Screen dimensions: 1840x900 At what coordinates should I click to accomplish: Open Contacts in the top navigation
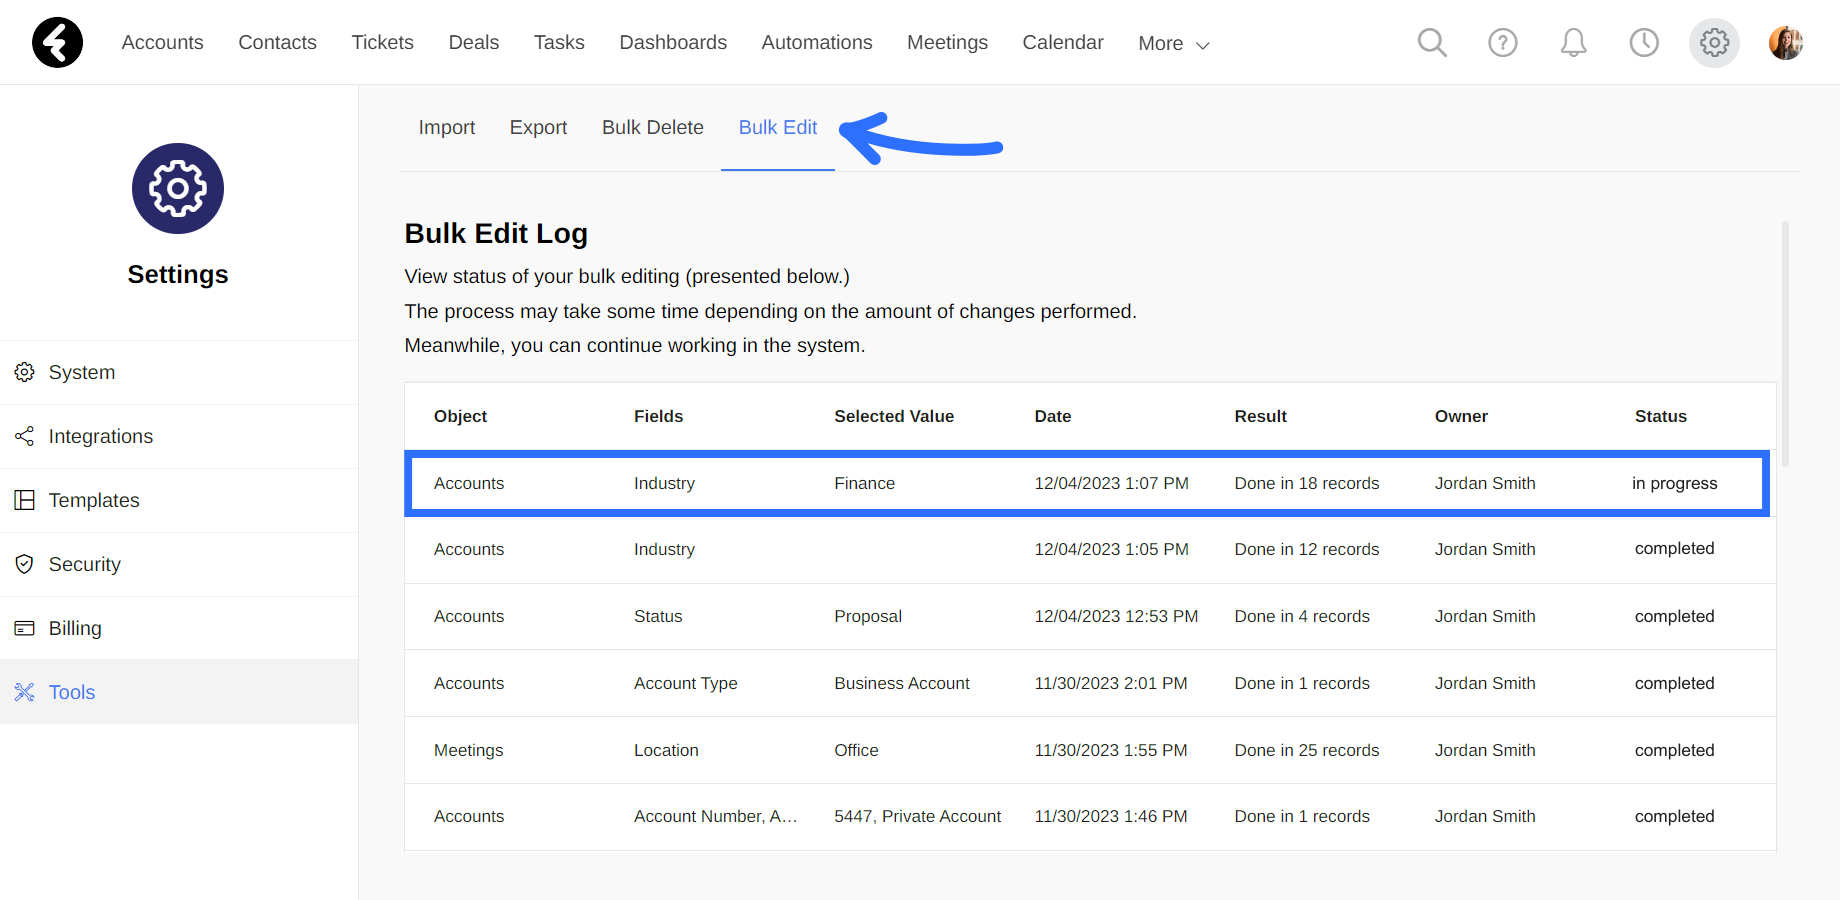(x=277, y=42)
